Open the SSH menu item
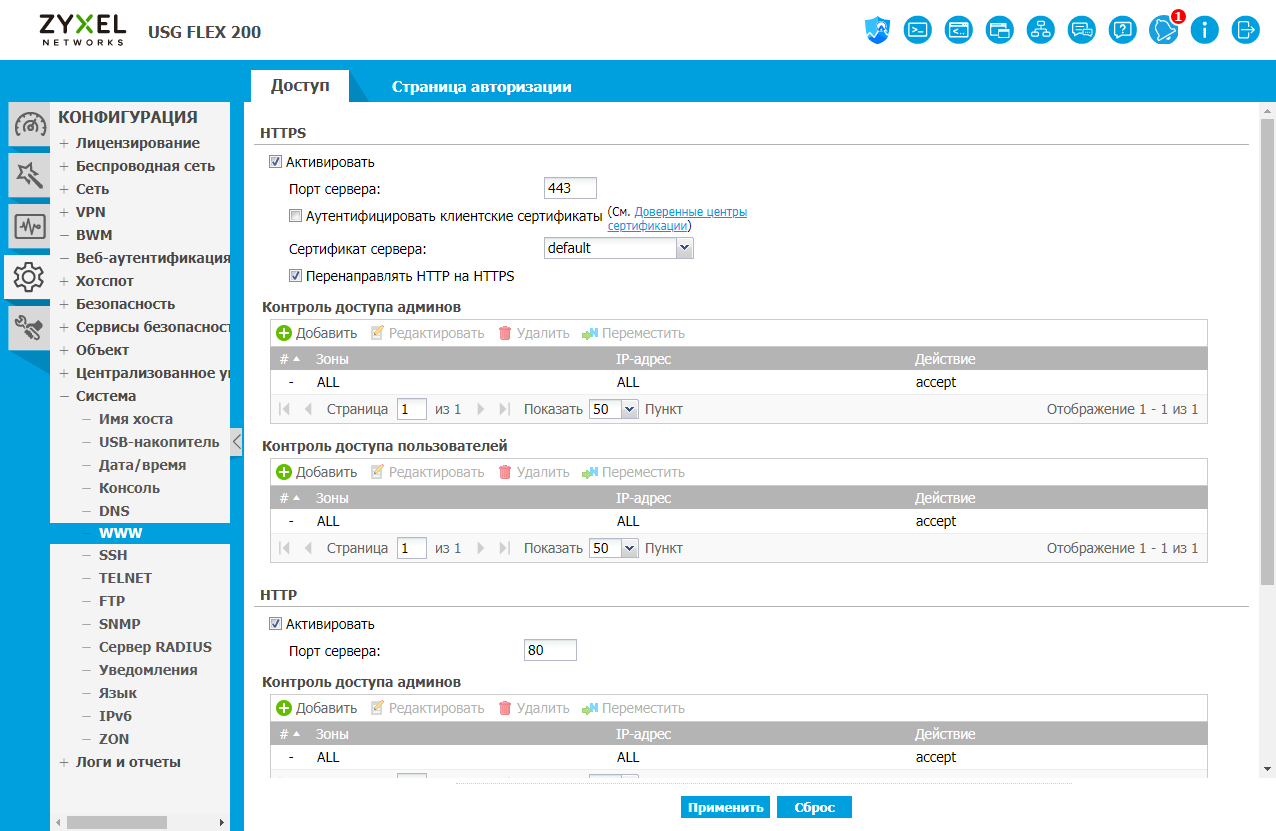The height and width of the screenshot is (831, 1276). point(113,555)
